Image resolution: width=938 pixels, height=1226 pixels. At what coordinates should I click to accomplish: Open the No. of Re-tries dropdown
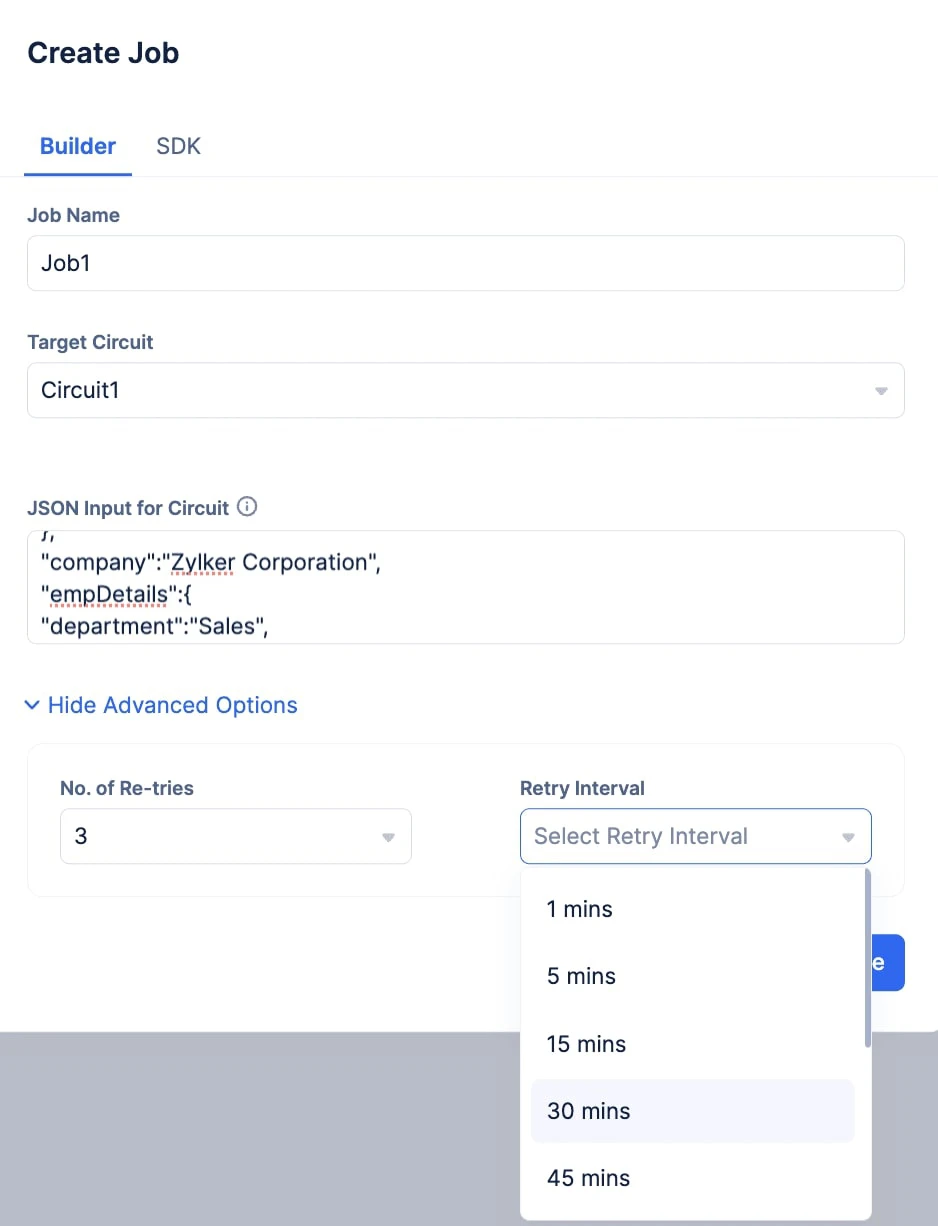[x=236, y=836]
